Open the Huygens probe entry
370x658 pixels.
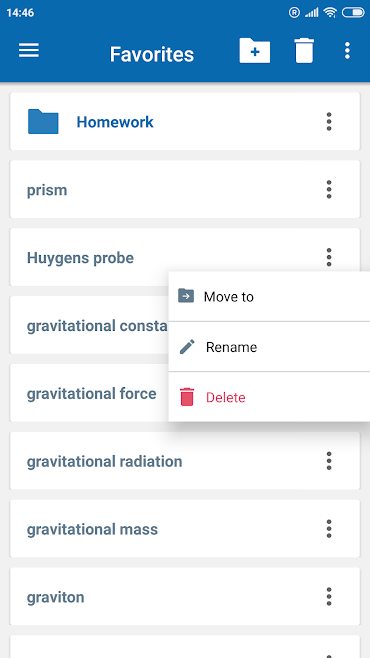tap(185, 257)
